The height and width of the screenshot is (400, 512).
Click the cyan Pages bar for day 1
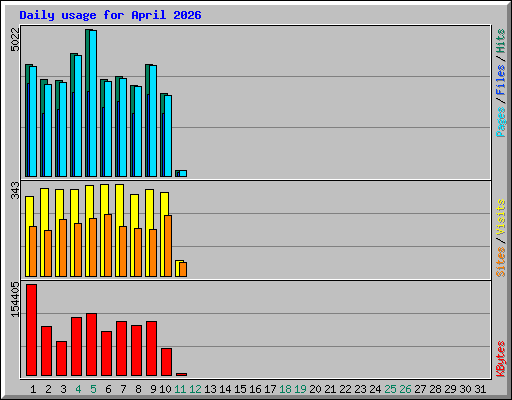(x=33, y=121)
